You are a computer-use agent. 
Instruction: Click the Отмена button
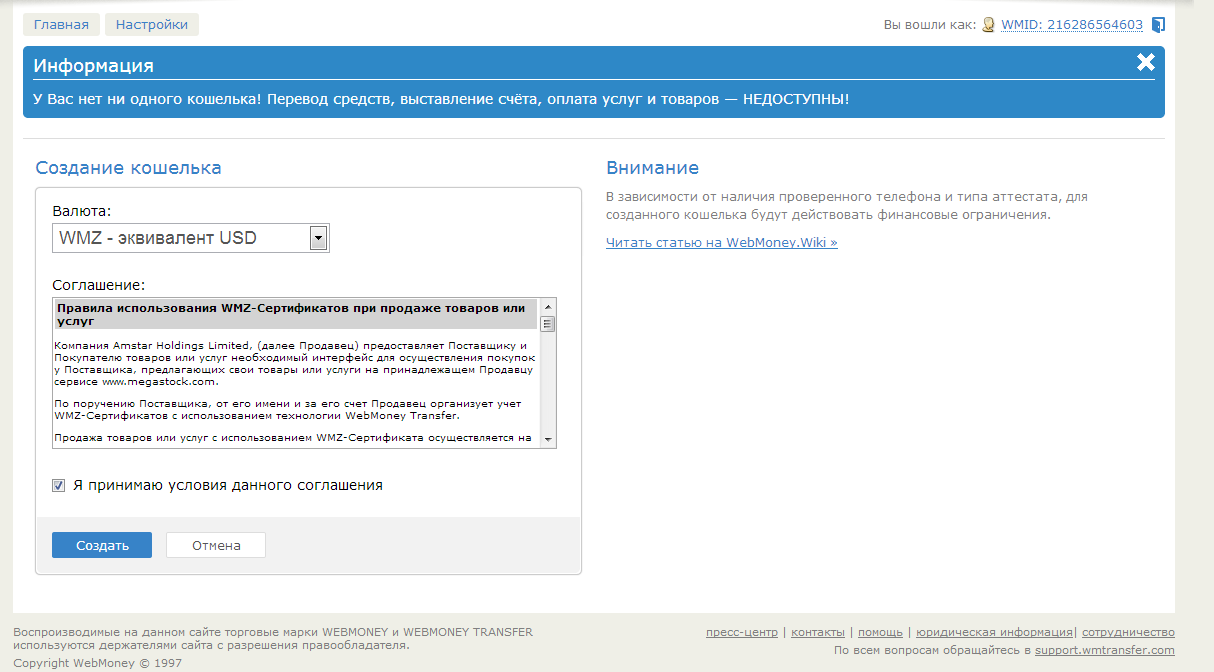216,545
